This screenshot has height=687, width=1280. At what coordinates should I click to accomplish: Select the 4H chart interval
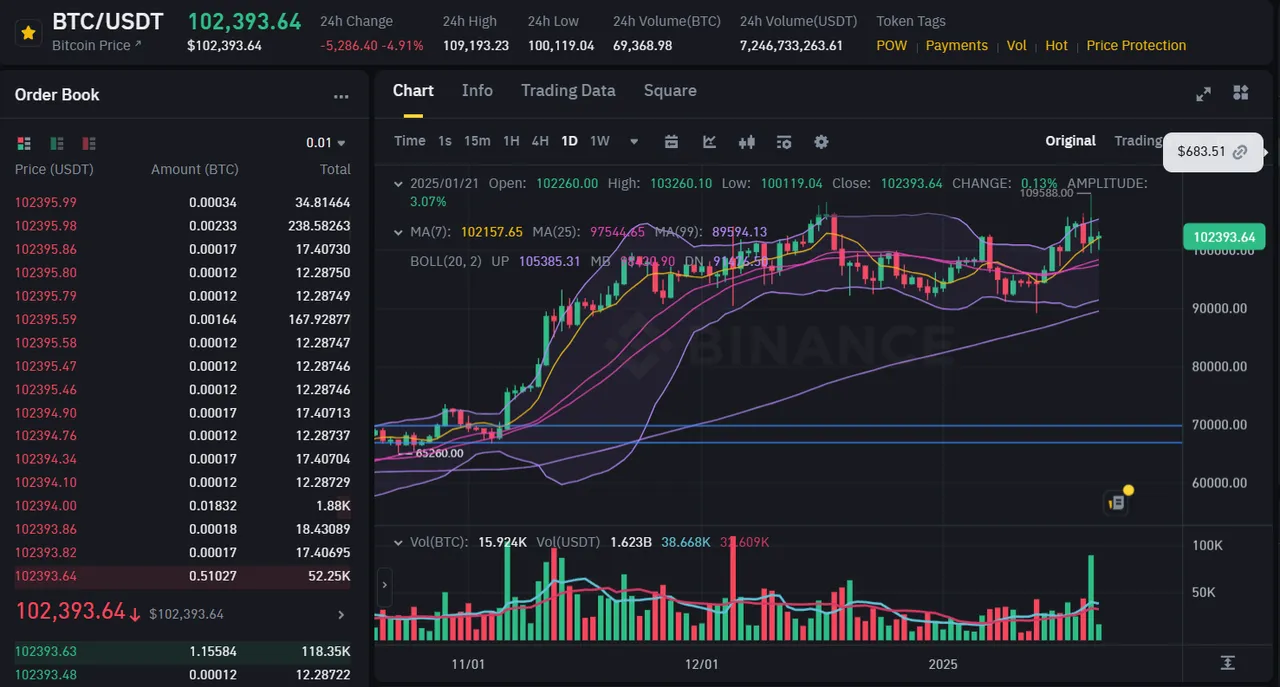(x=540, y=141)
